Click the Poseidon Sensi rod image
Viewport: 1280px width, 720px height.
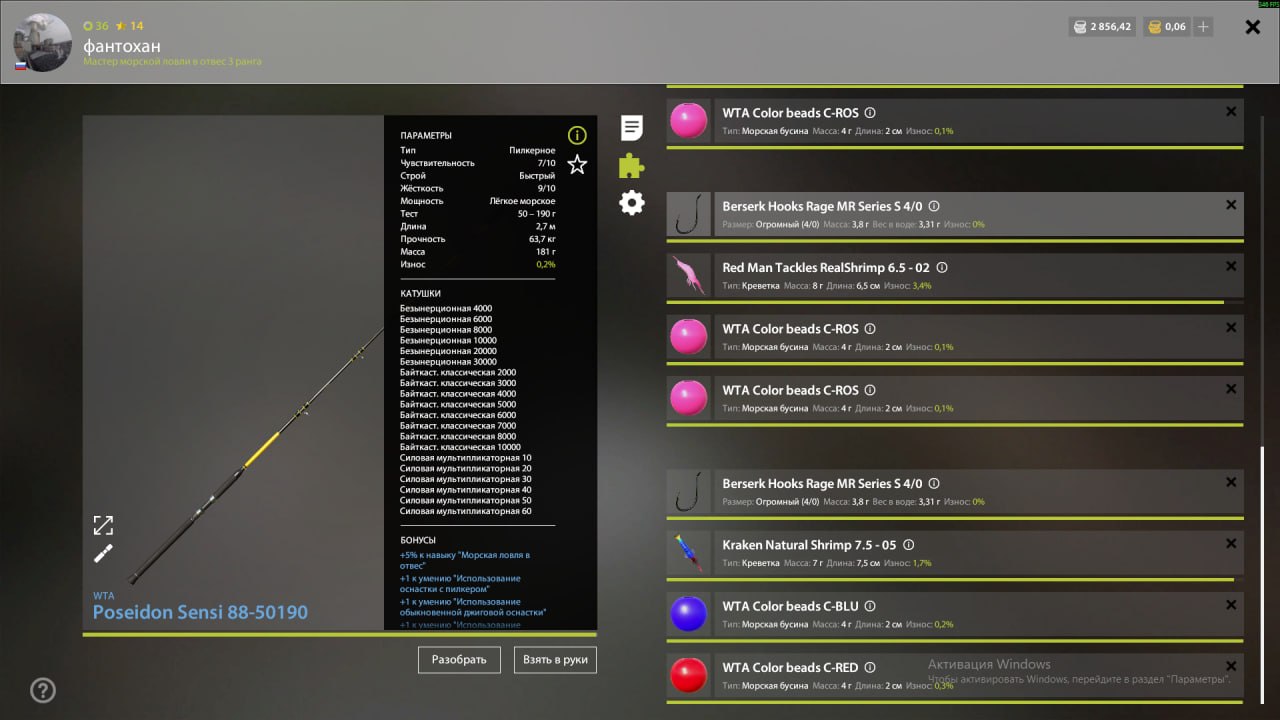click(256, 455)
